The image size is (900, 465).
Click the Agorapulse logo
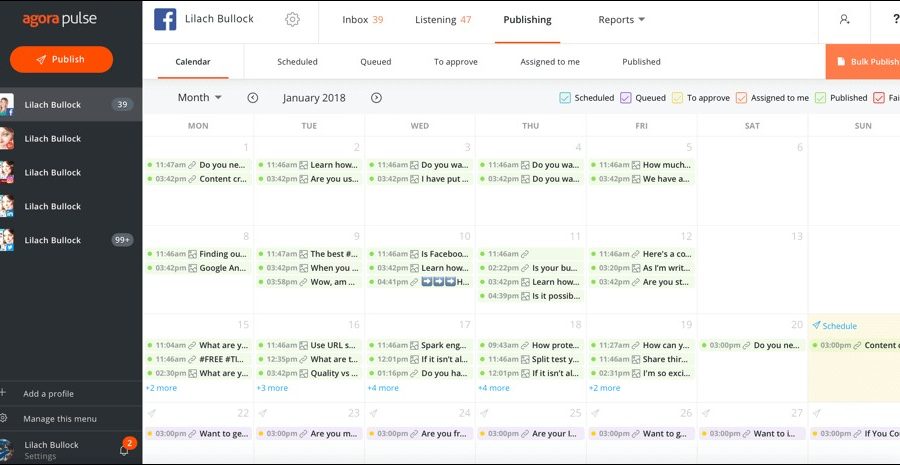pos(60,20)
